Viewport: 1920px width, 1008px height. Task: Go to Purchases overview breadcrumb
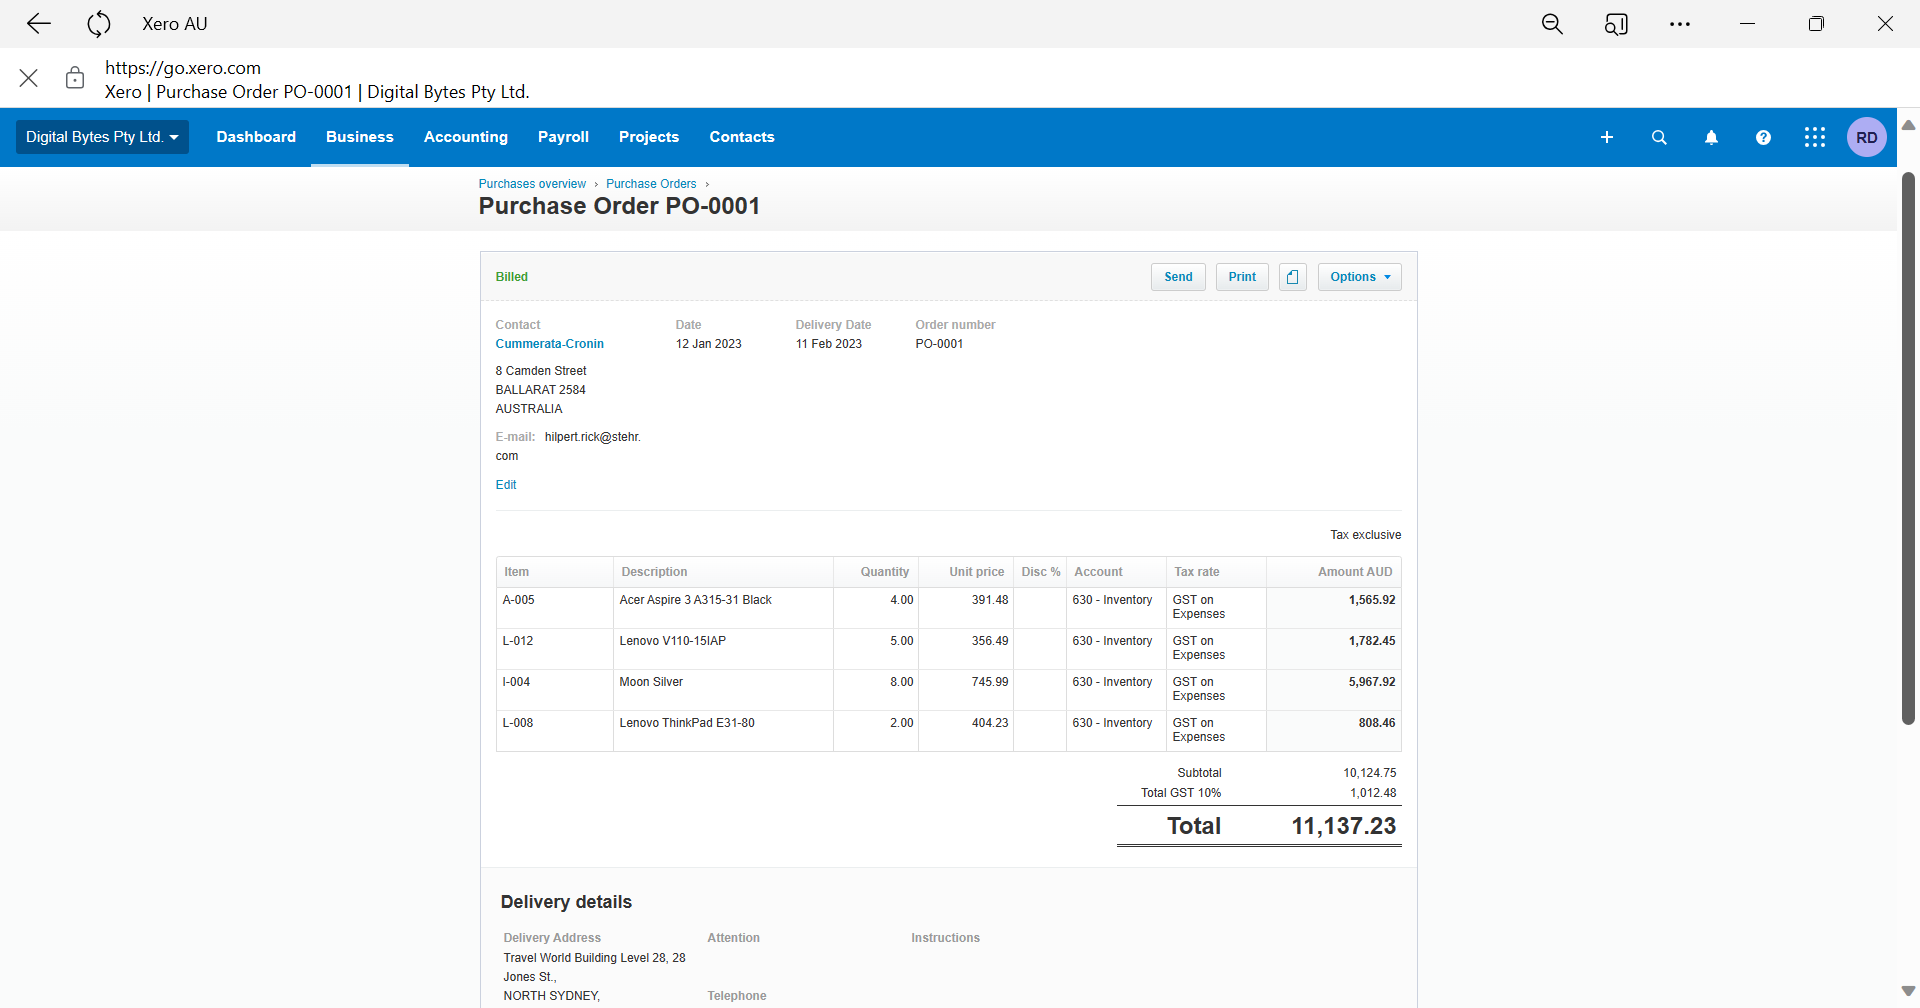point(532,184)
